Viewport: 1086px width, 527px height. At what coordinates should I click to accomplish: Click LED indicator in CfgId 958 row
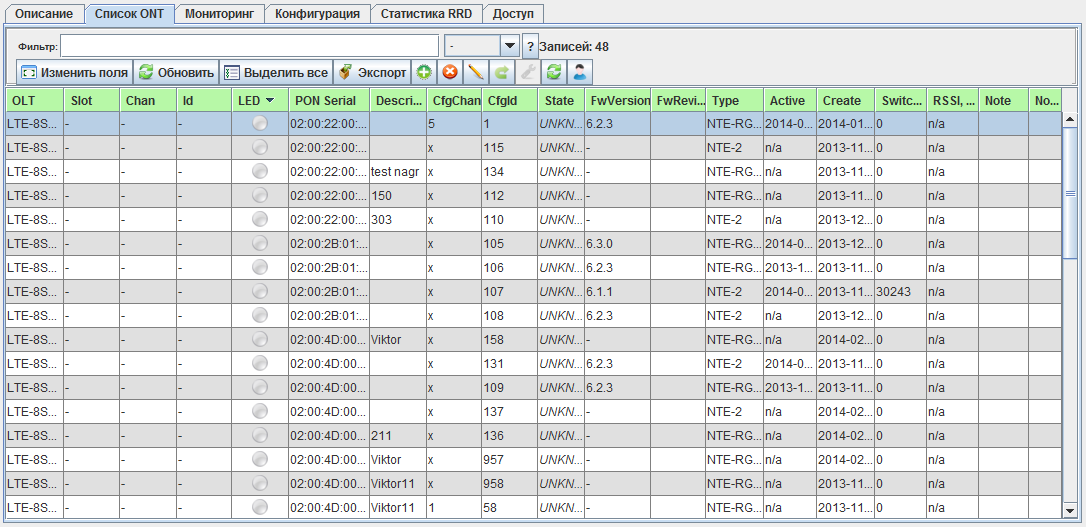point(260,483)
